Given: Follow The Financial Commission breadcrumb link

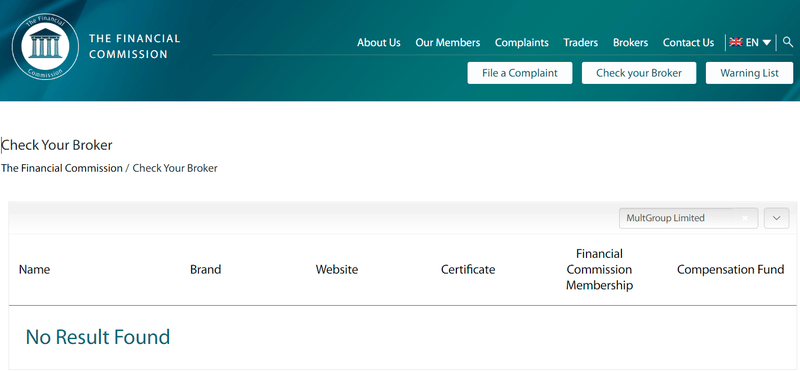Looking at the screenshot, I should click(62, 168).
